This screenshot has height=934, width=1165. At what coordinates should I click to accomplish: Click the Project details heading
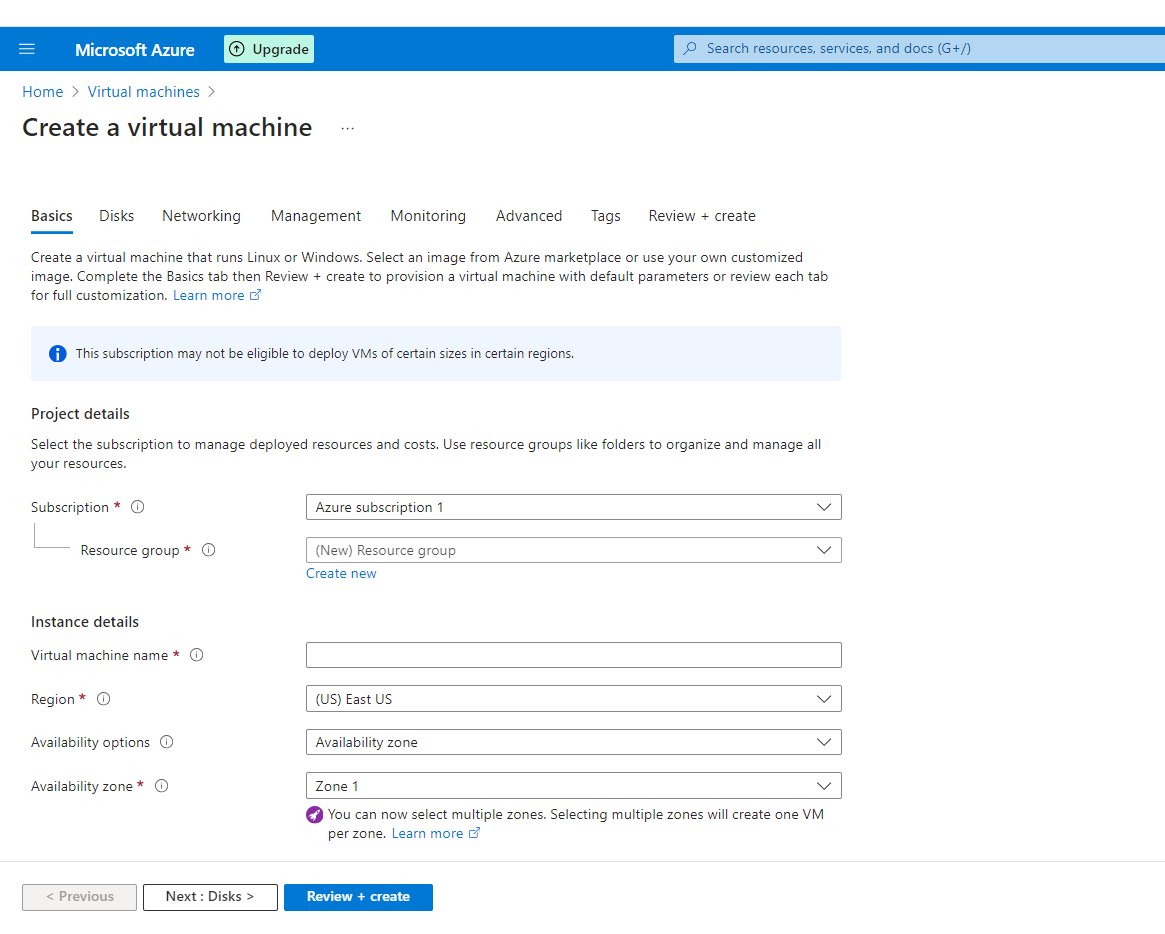tap(80, 414)
